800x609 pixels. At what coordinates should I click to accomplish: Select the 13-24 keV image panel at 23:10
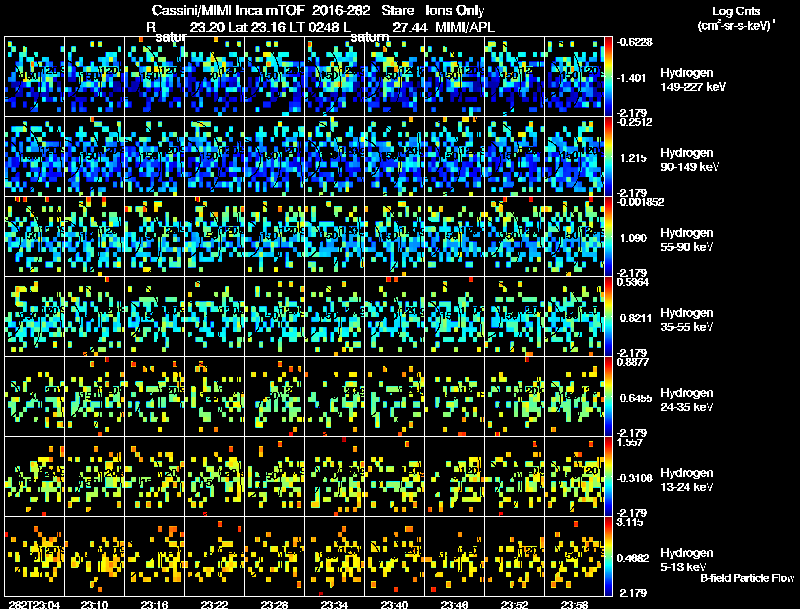pos(95,477)
